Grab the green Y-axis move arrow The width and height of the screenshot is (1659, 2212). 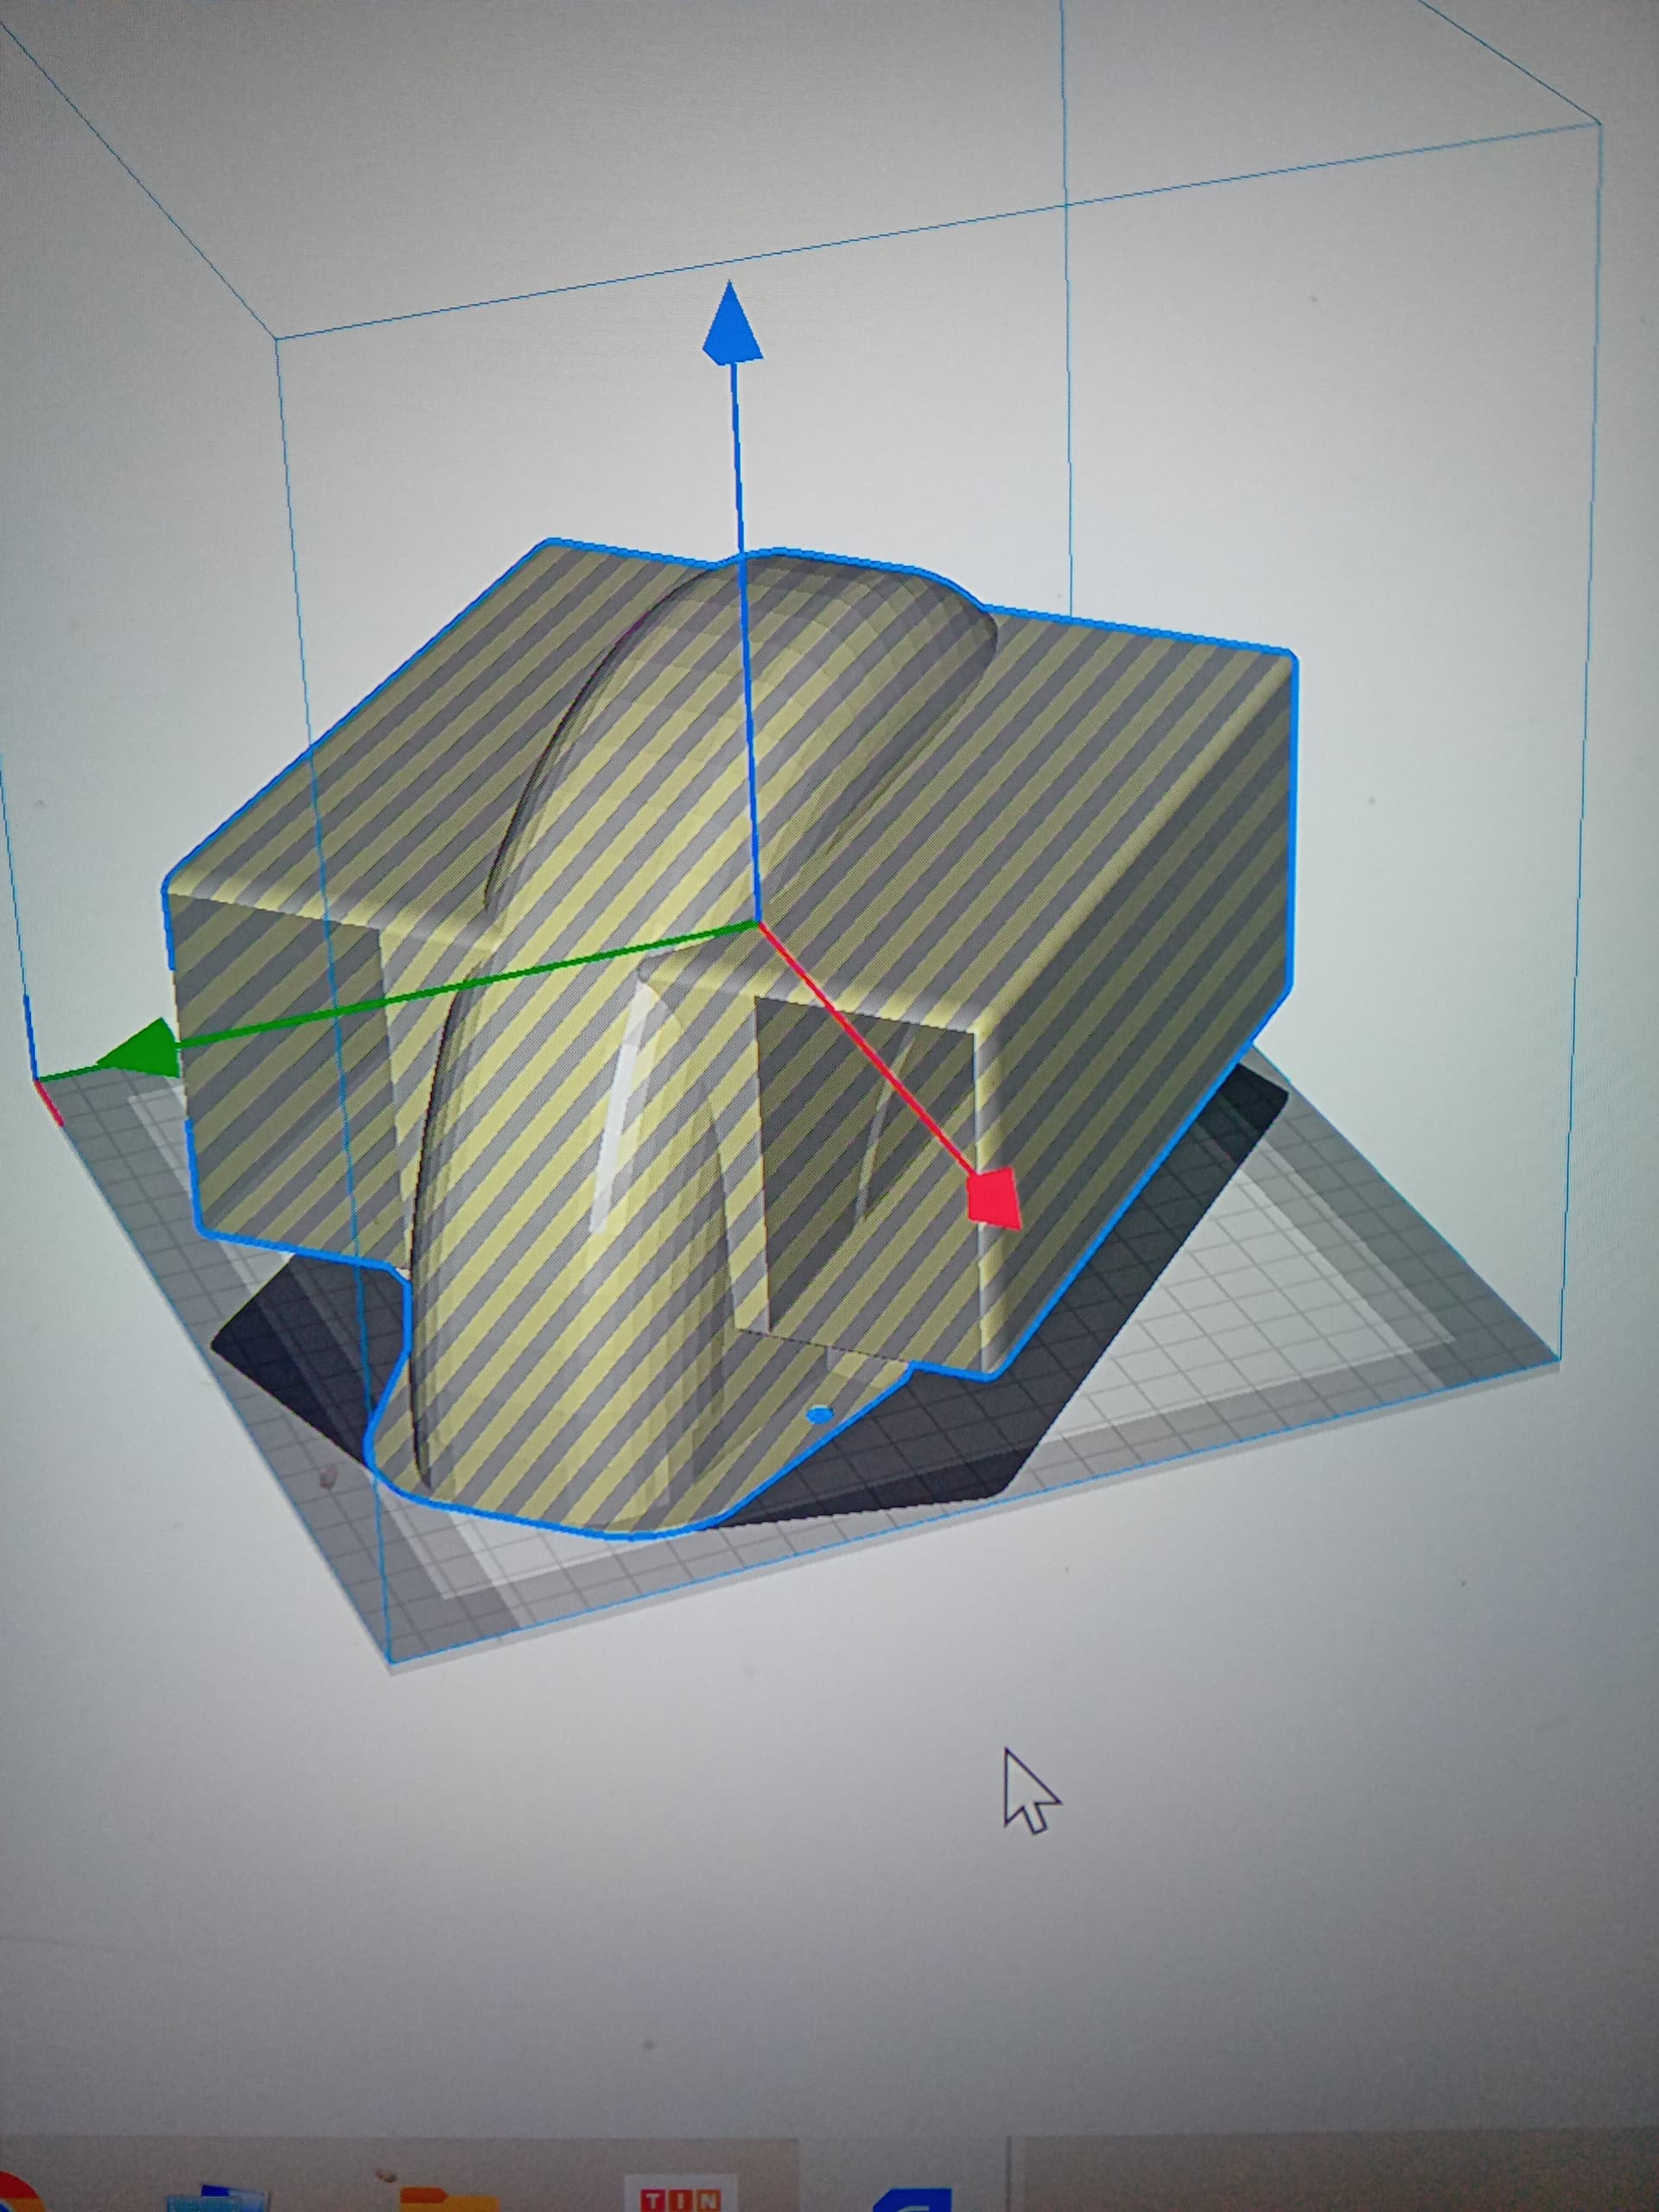(137, 1049)
